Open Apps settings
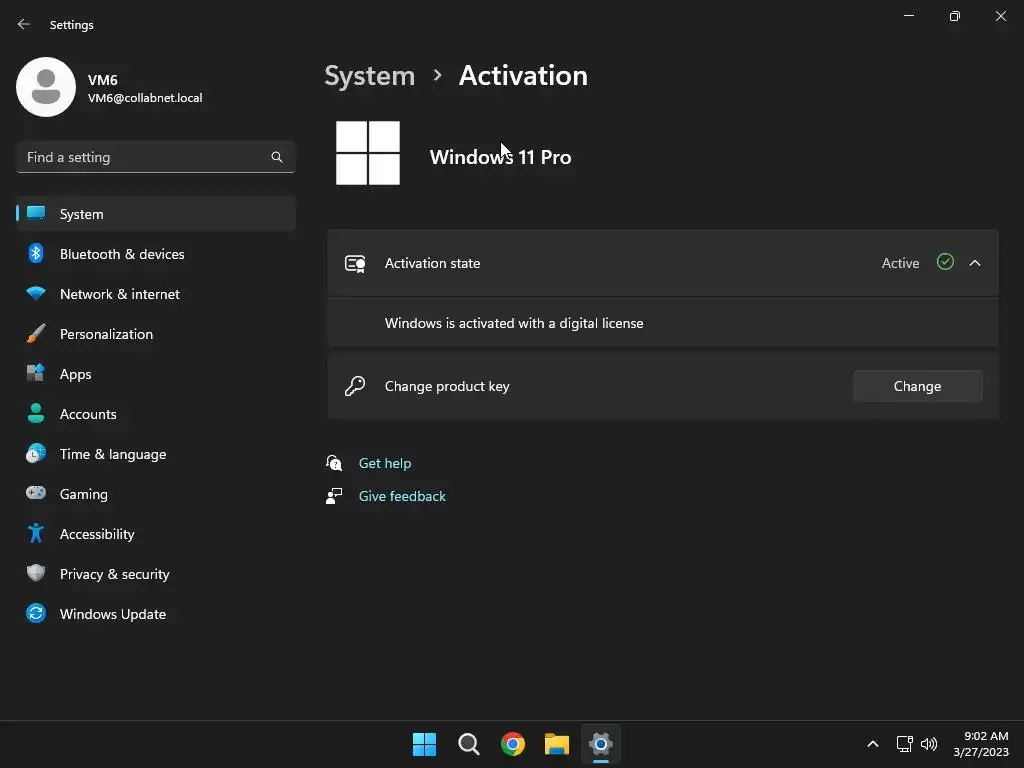 point(155,374)
